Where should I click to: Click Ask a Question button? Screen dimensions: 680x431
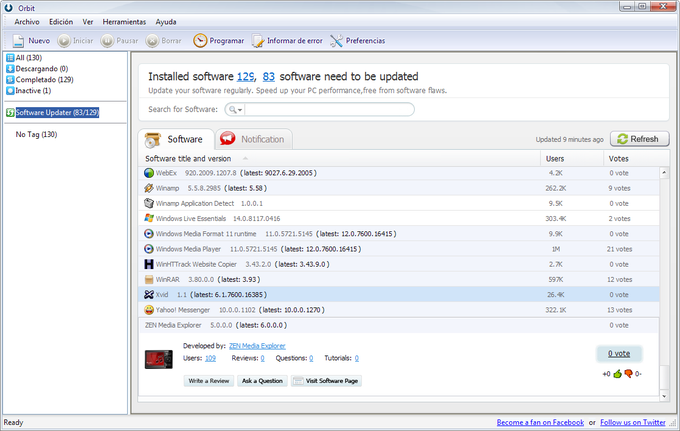pos(262,381)
